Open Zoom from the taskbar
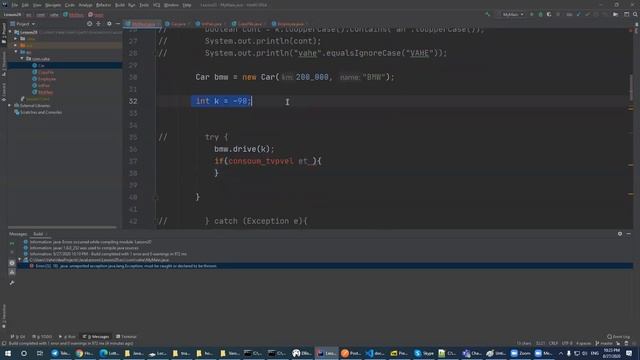 pyautogui.click(x=520, y=353)
